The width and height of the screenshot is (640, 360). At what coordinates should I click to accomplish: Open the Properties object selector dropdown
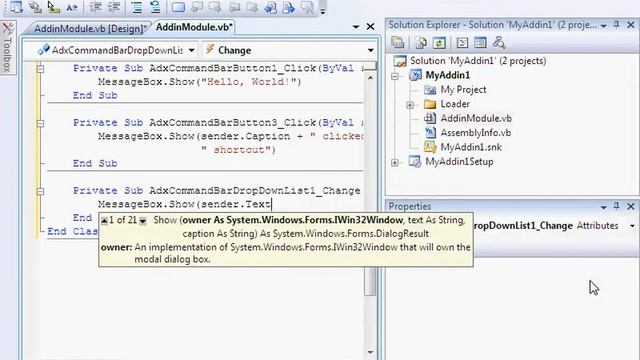tap(632, 226)
